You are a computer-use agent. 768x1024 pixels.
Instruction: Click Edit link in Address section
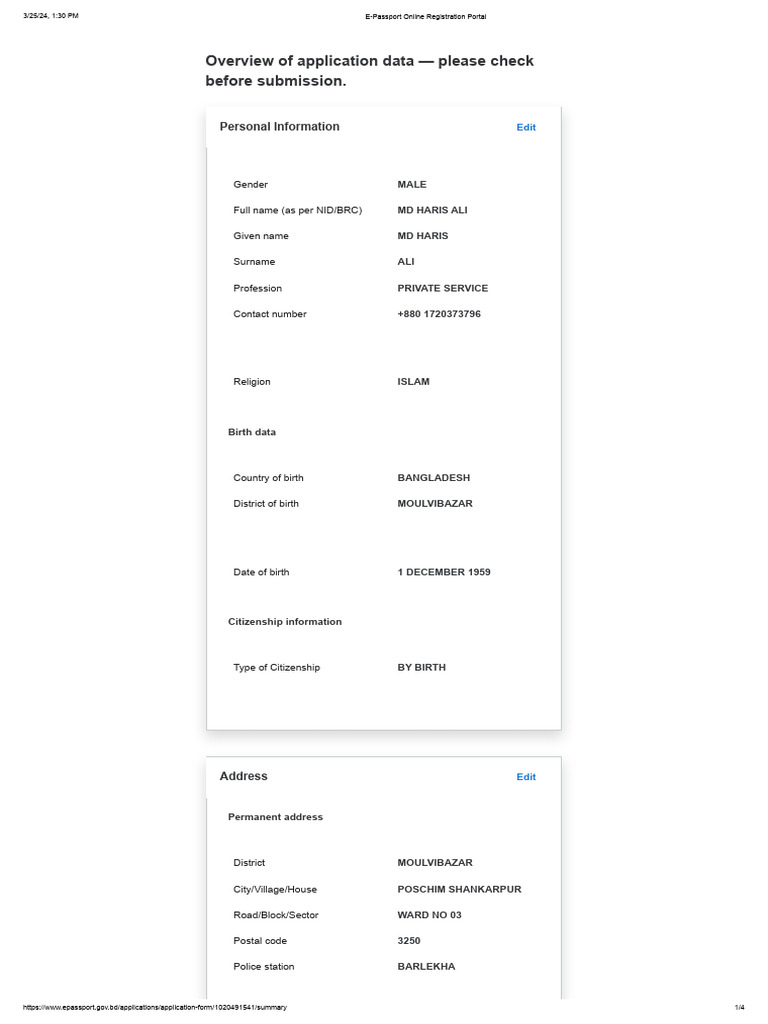click(x=526, y=777)
